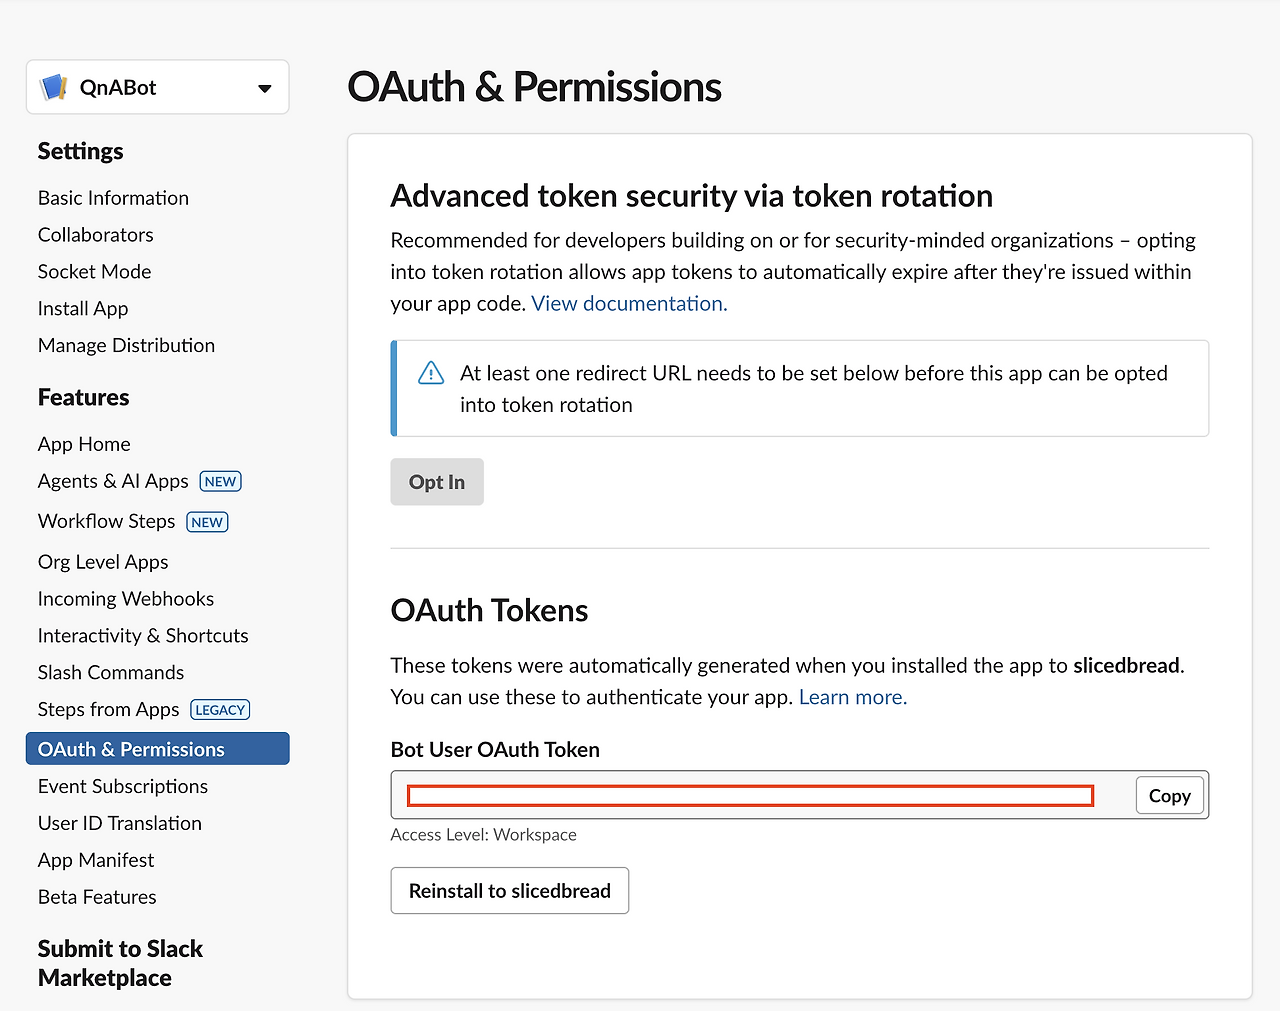The width and height of the screenshot is (1280, 1011).
Task: Click the NEW badge beside Agents & AI Apps
Action: coord(220,482)
